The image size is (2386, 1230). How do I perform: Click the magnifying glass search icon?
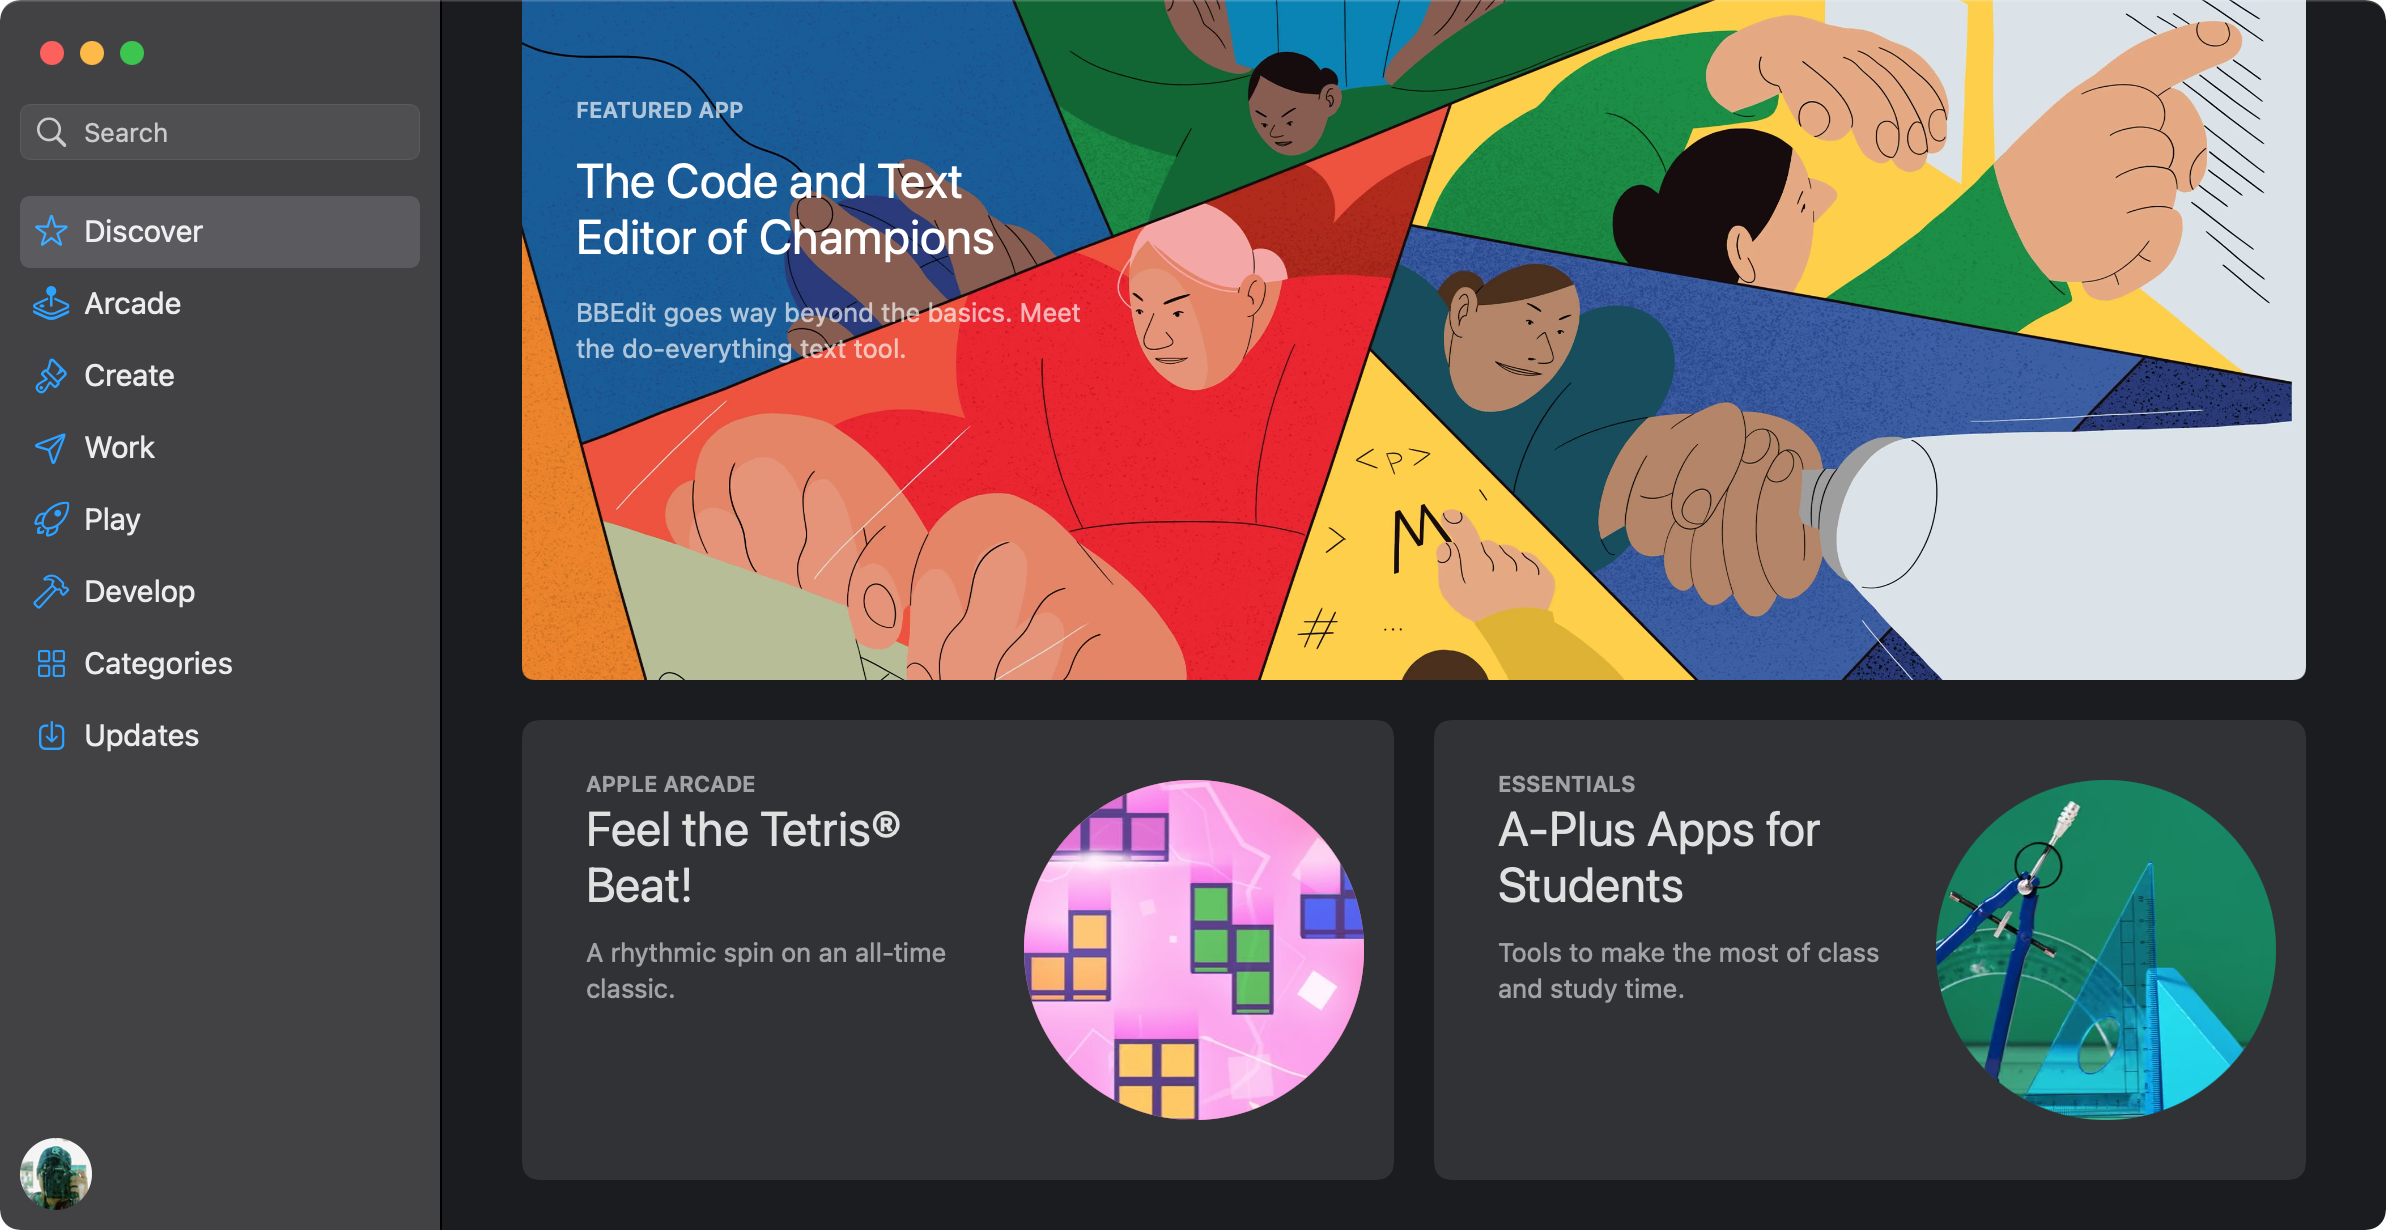point(51,132)
